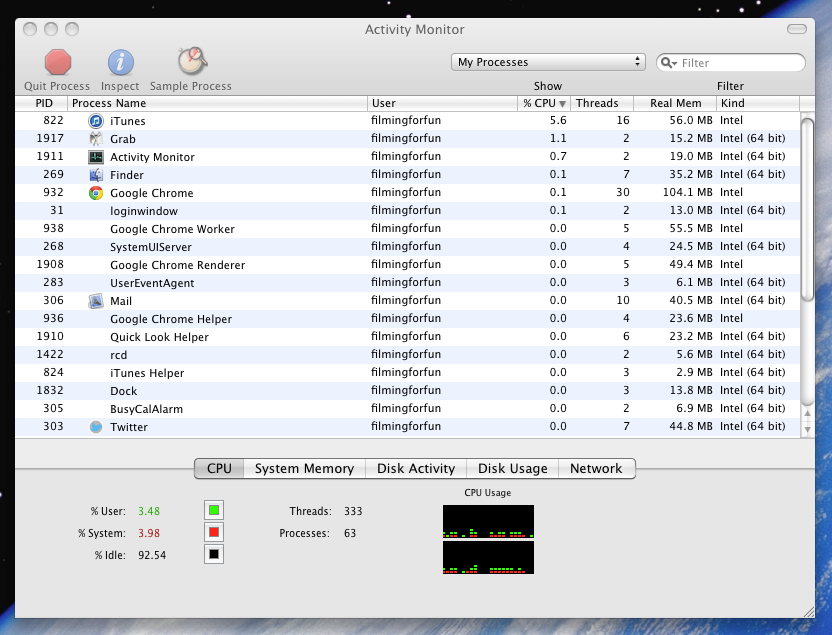Click the Threads count 333

click(x=353, y=511)
